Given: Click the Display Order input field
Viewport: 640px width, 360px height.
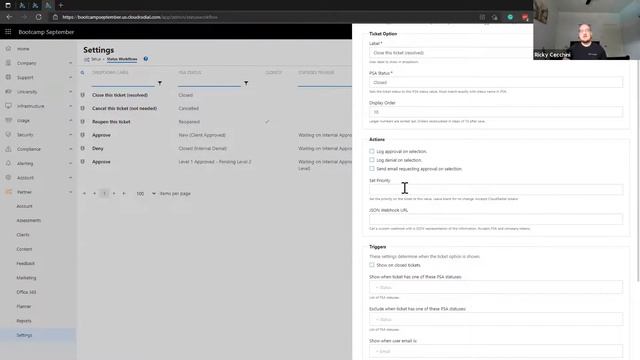Looking at the screenshot, I should 496,112.
